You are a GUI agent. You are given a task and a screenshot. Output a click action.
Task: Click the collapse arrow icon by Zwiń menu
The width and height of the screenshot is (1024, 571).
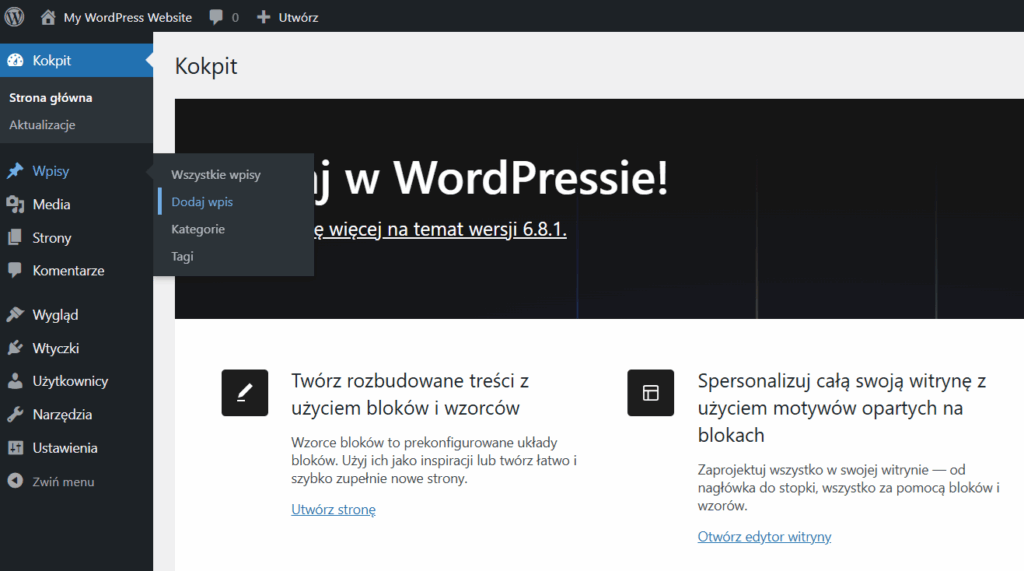pos(15,481)
